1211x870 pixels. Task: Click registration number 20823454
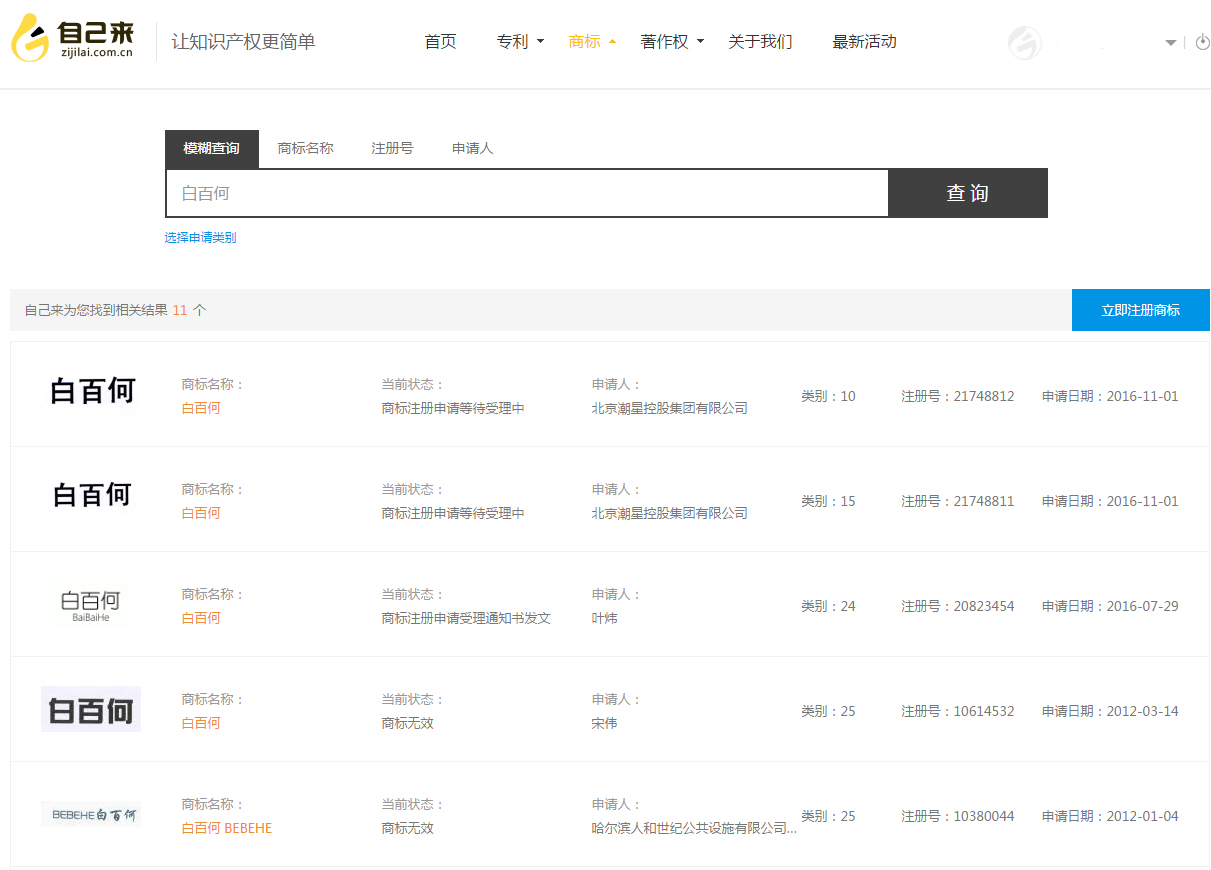[x=984, y=606]
